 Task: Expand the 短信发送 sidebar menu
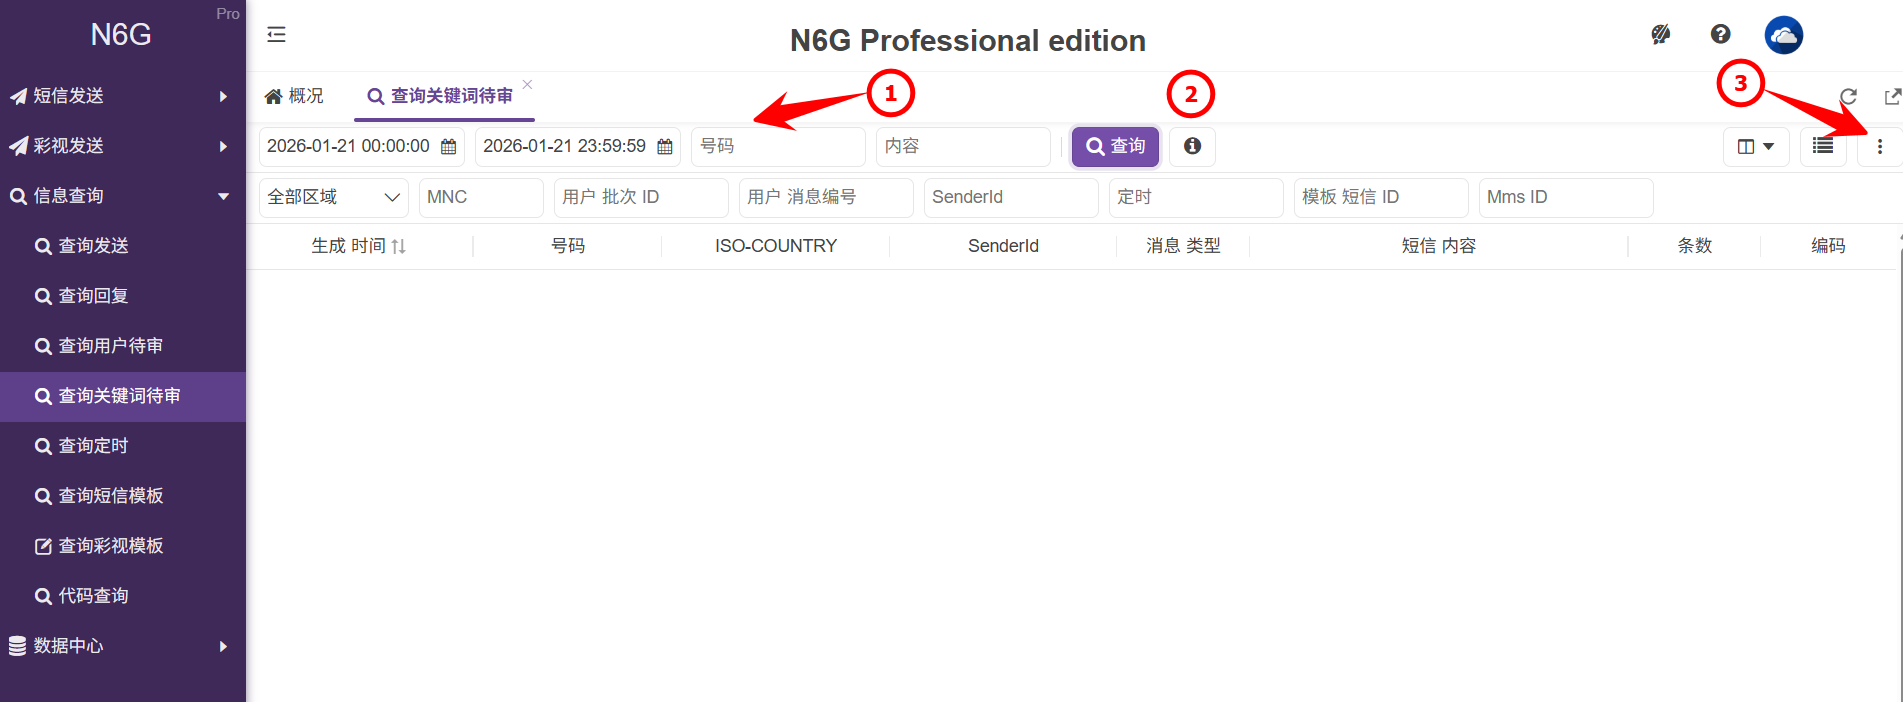click(120, 96)
